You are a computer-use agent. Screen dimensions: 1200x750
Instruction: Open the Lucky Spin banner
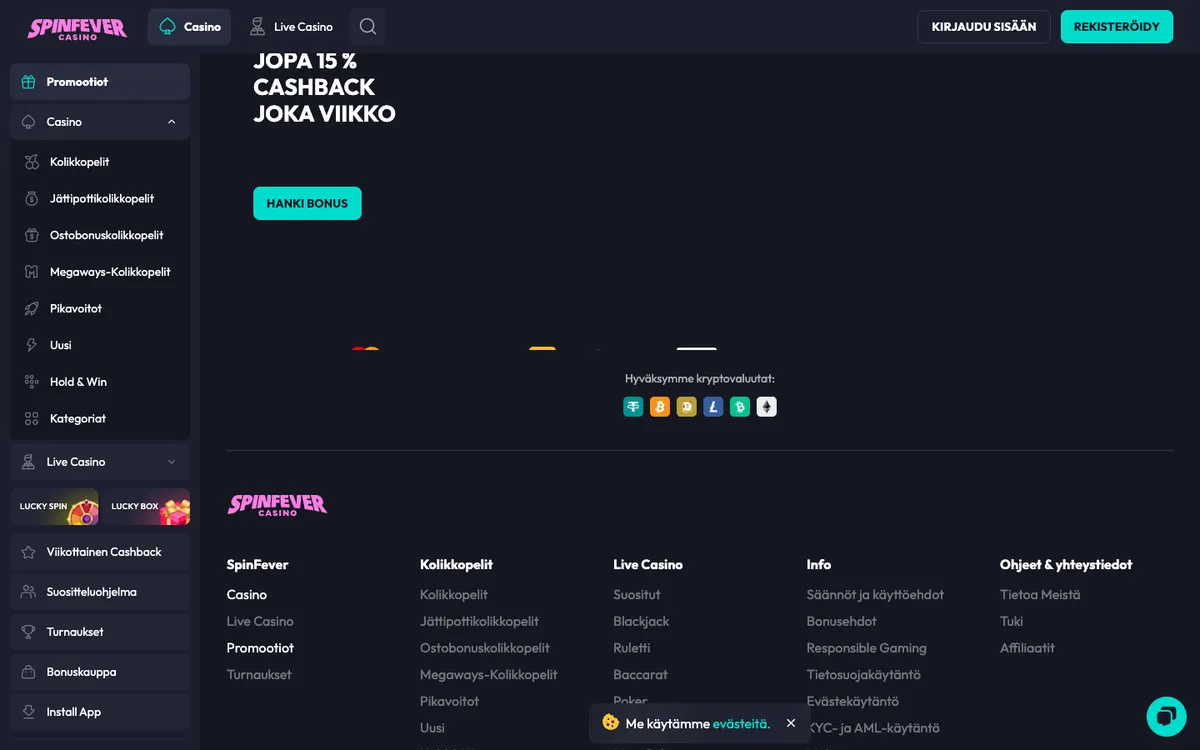click(x=54, y=507)
